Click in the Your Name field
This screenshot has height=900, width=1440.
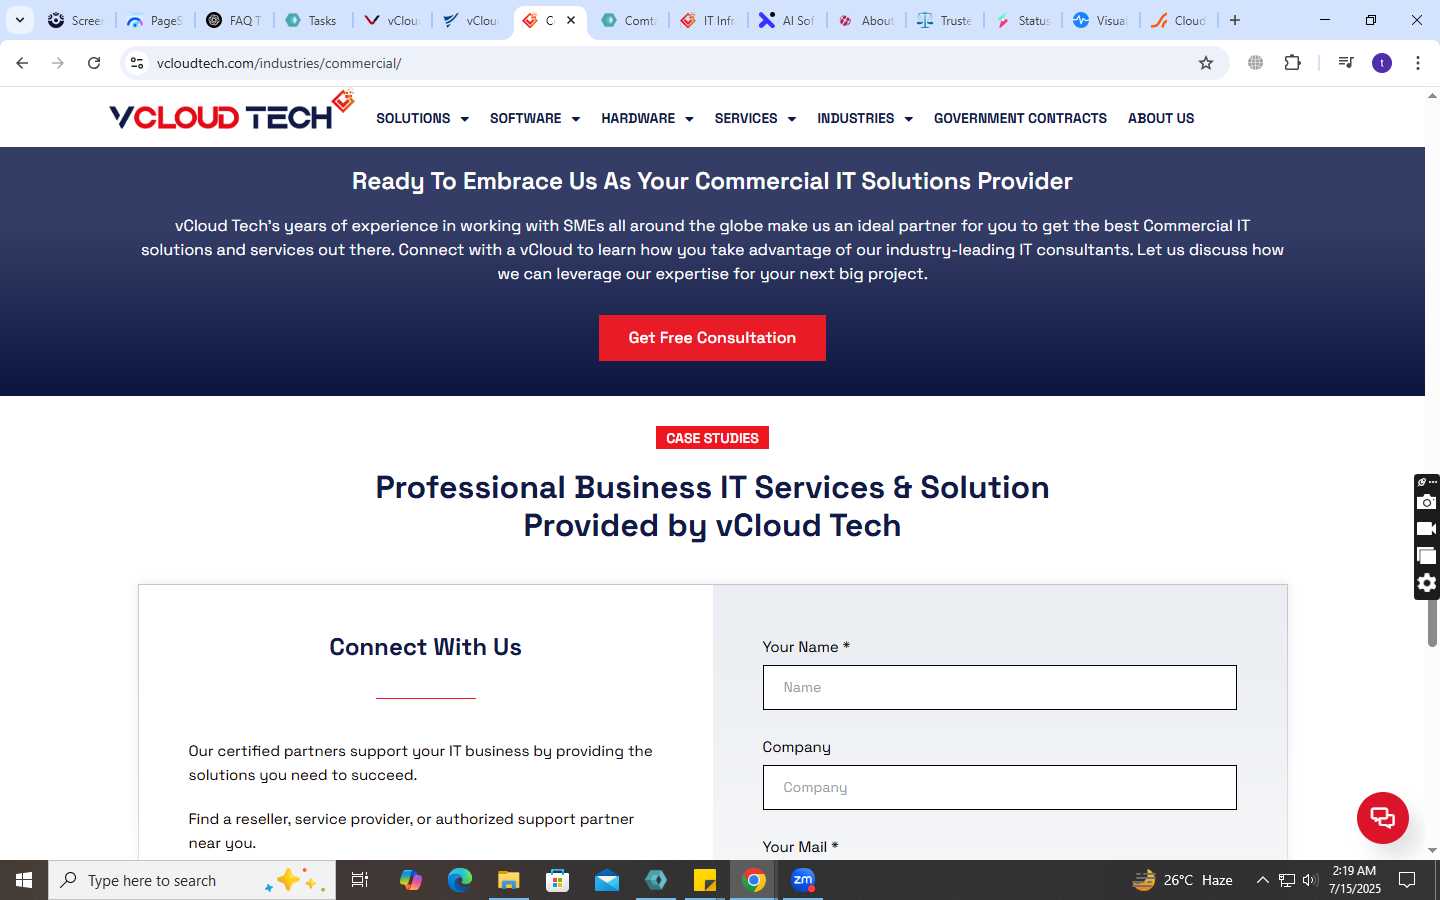pos(999,688)
